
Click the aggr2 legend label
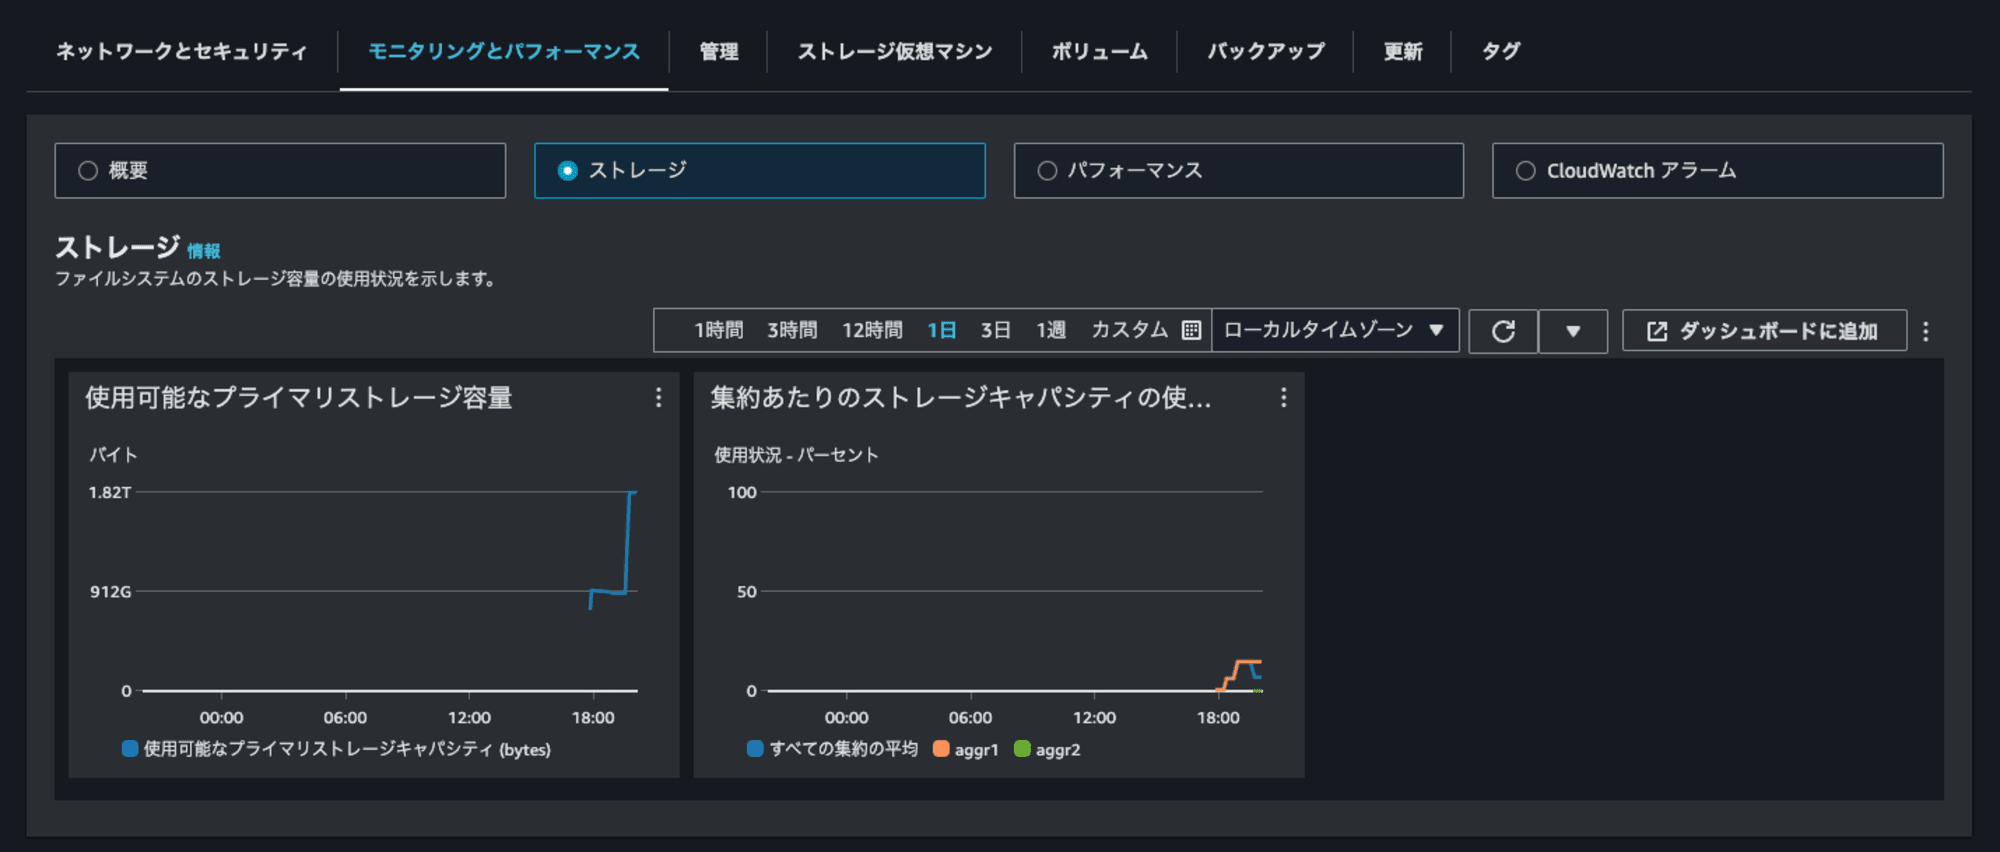1058,750
